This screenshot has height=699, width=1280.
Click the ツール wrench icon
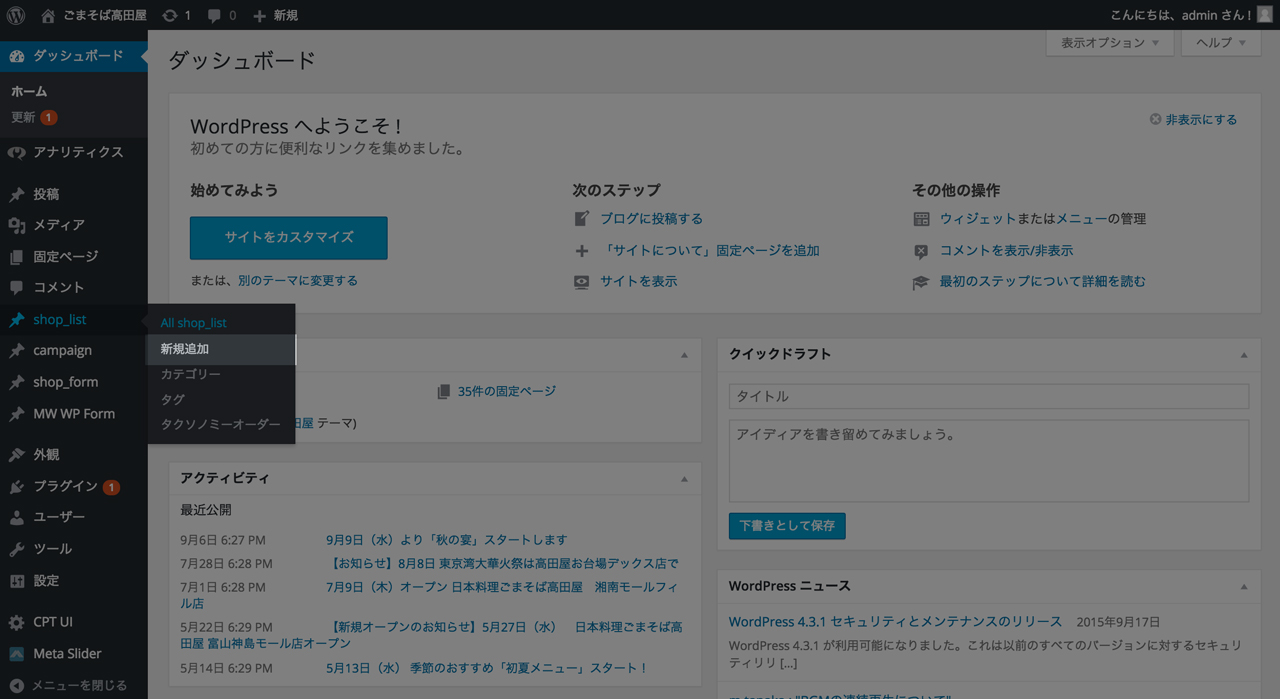point(16,549)
